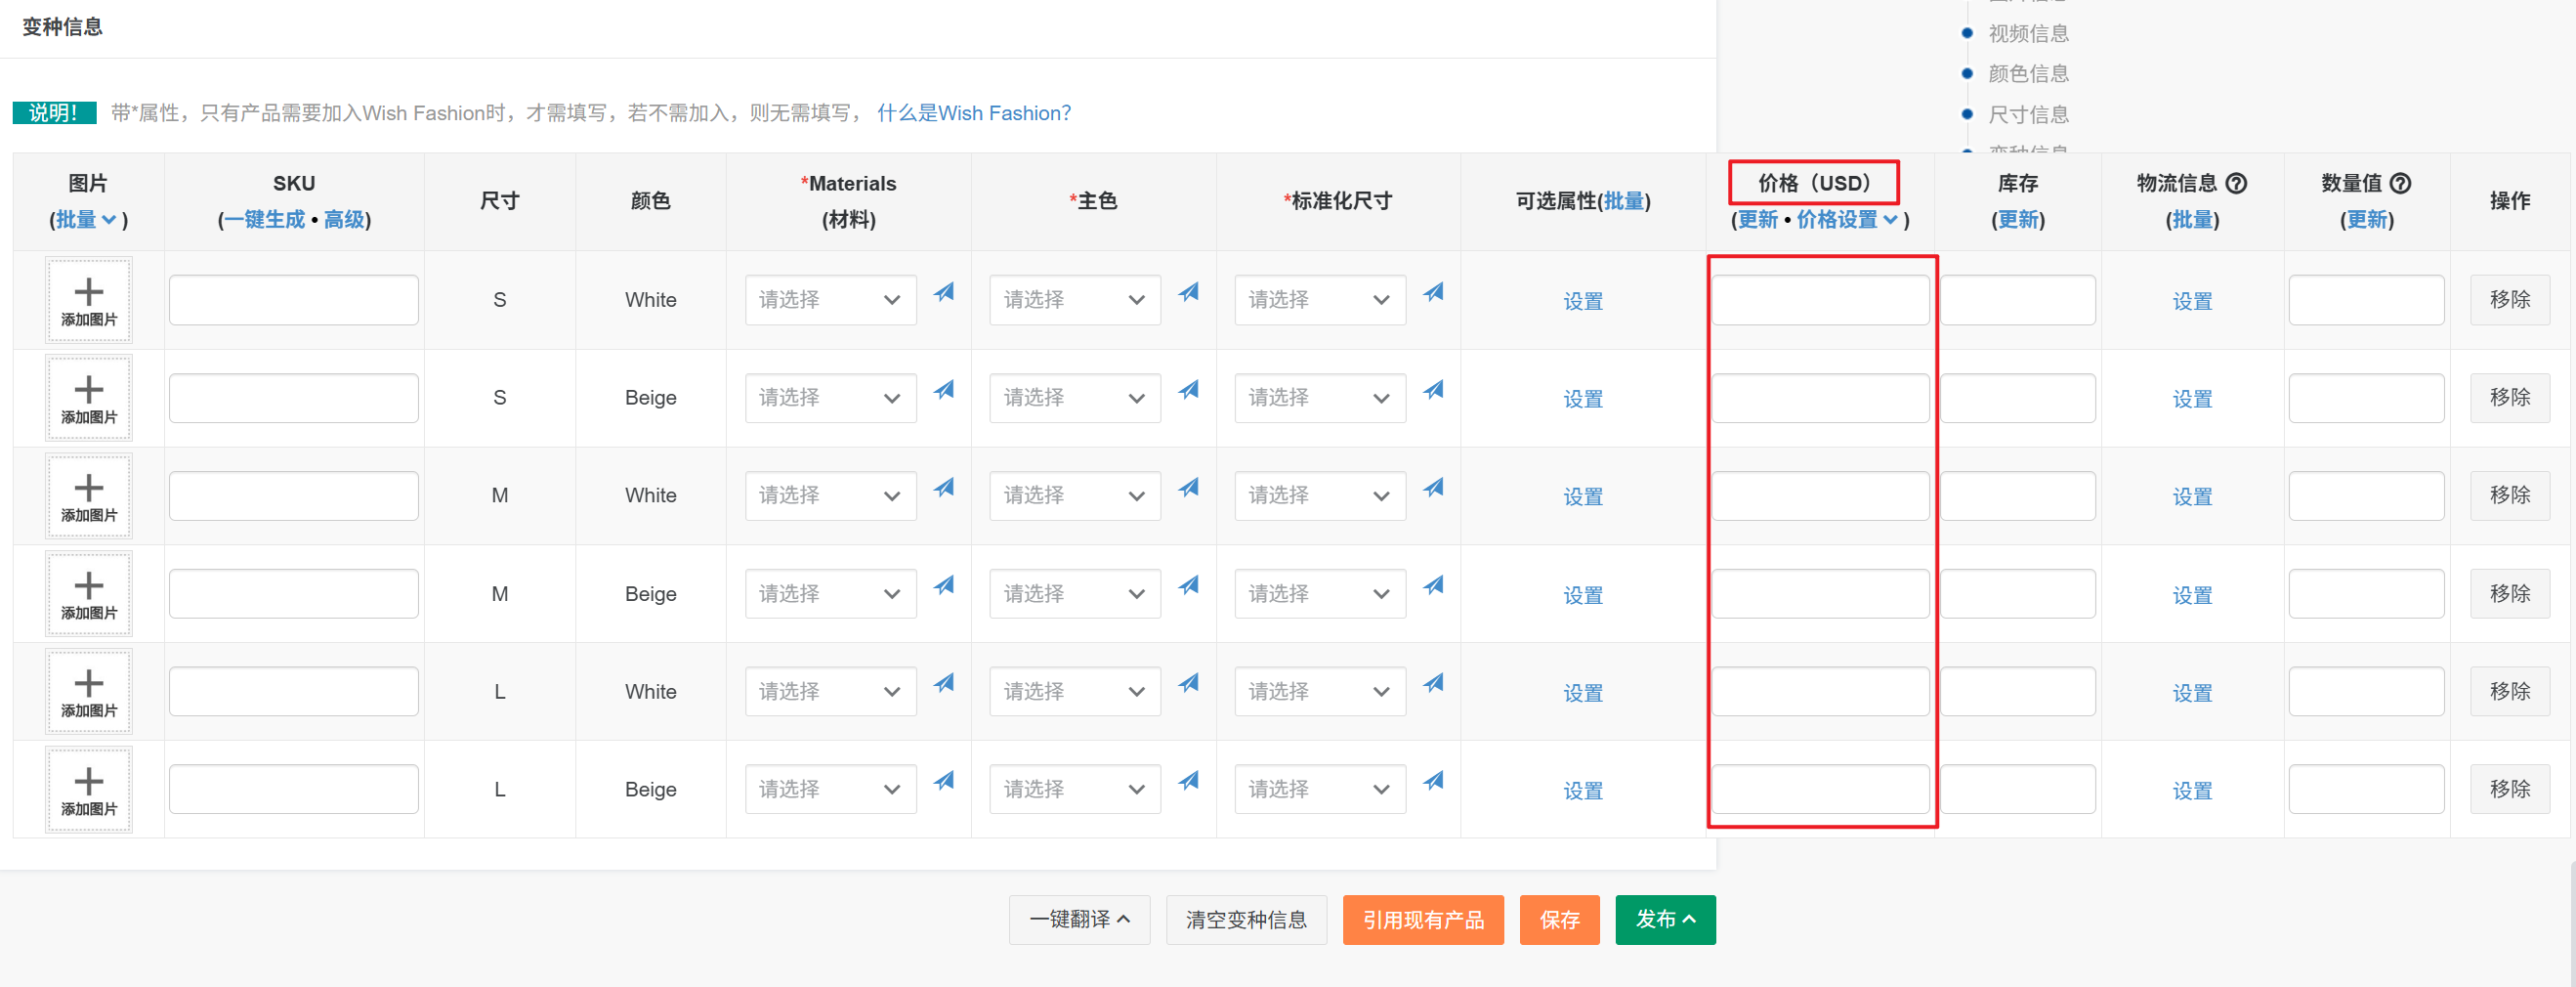Click the help icon next to 物流信息

(2236, 183)
